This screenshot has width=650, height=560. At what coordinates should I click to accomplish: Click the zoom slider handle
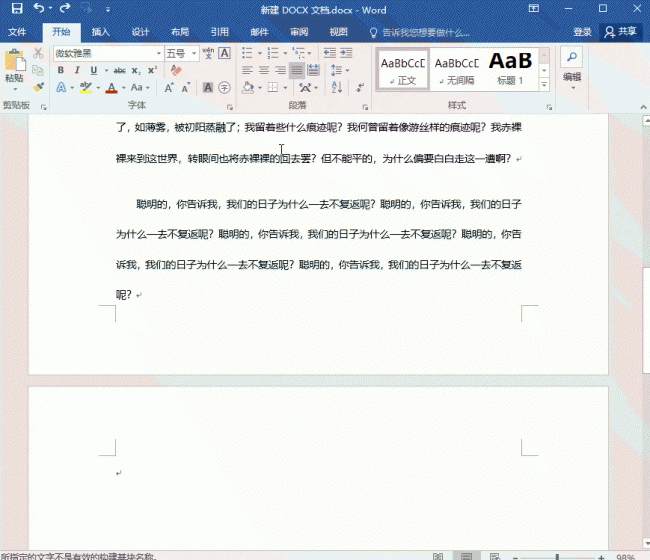click(x=558, y=557)
